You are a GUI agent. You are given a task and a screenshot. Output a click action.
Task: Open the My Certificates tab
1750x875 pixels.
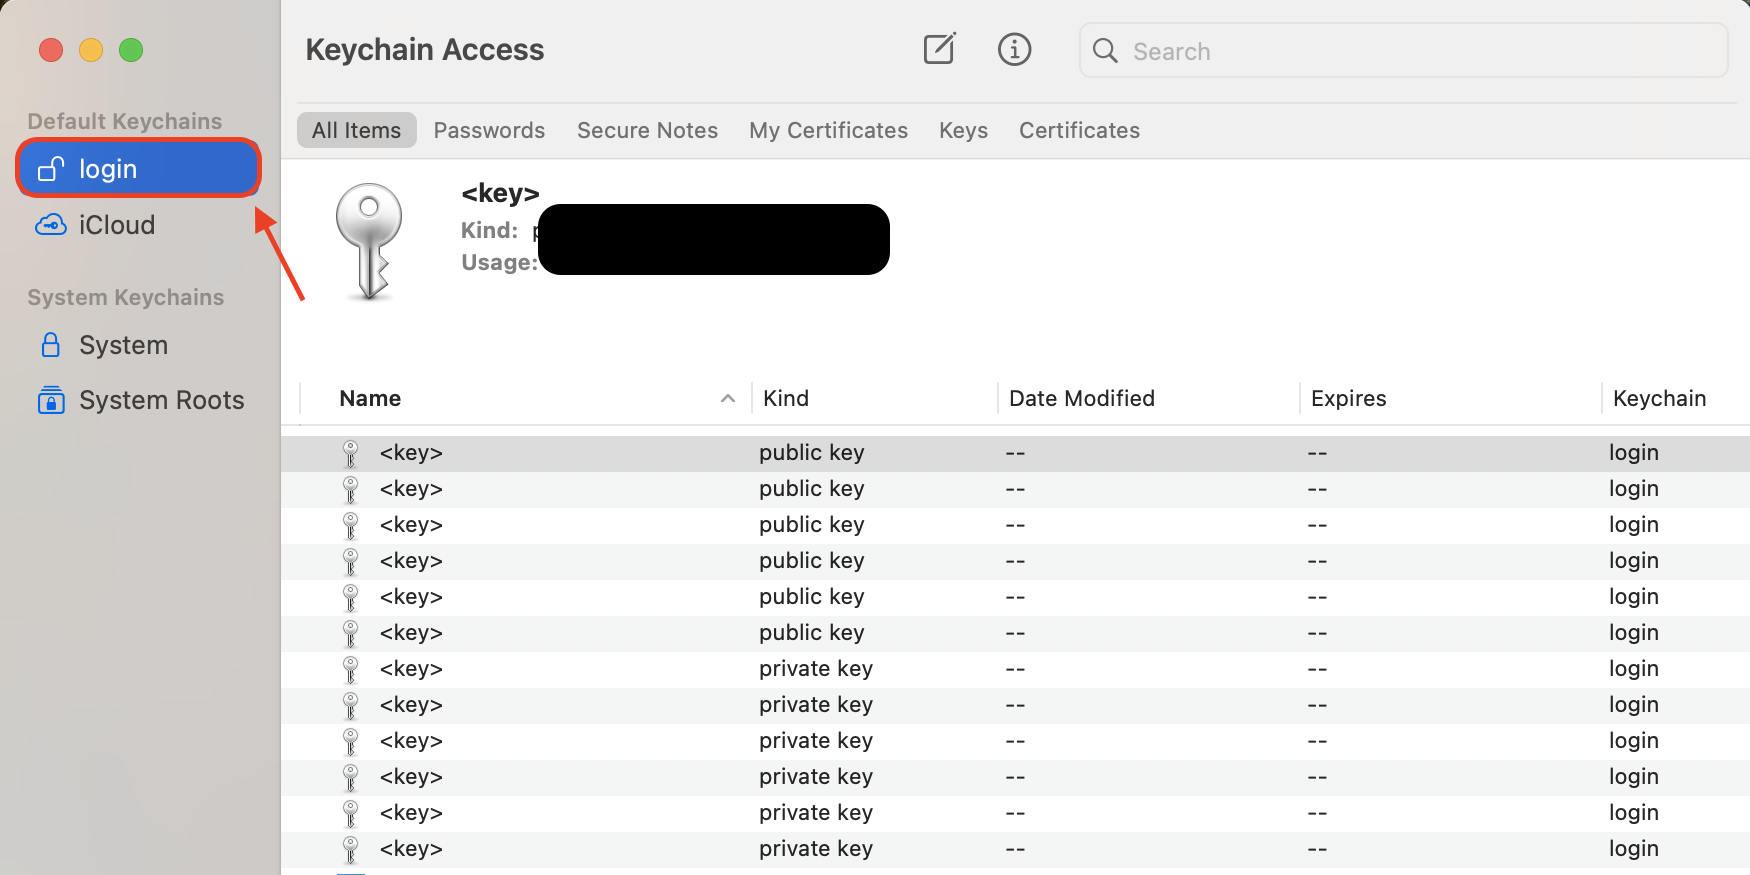[828, 130]
